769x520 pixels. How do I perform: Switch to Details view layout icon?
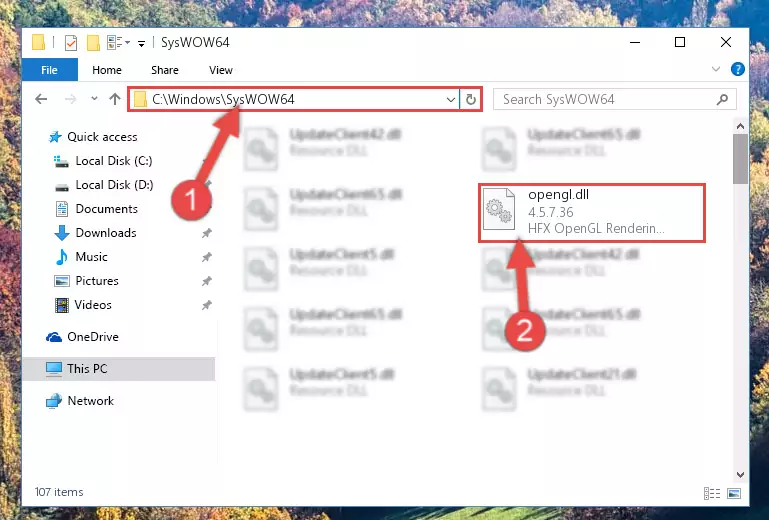(x=712, y=494)
